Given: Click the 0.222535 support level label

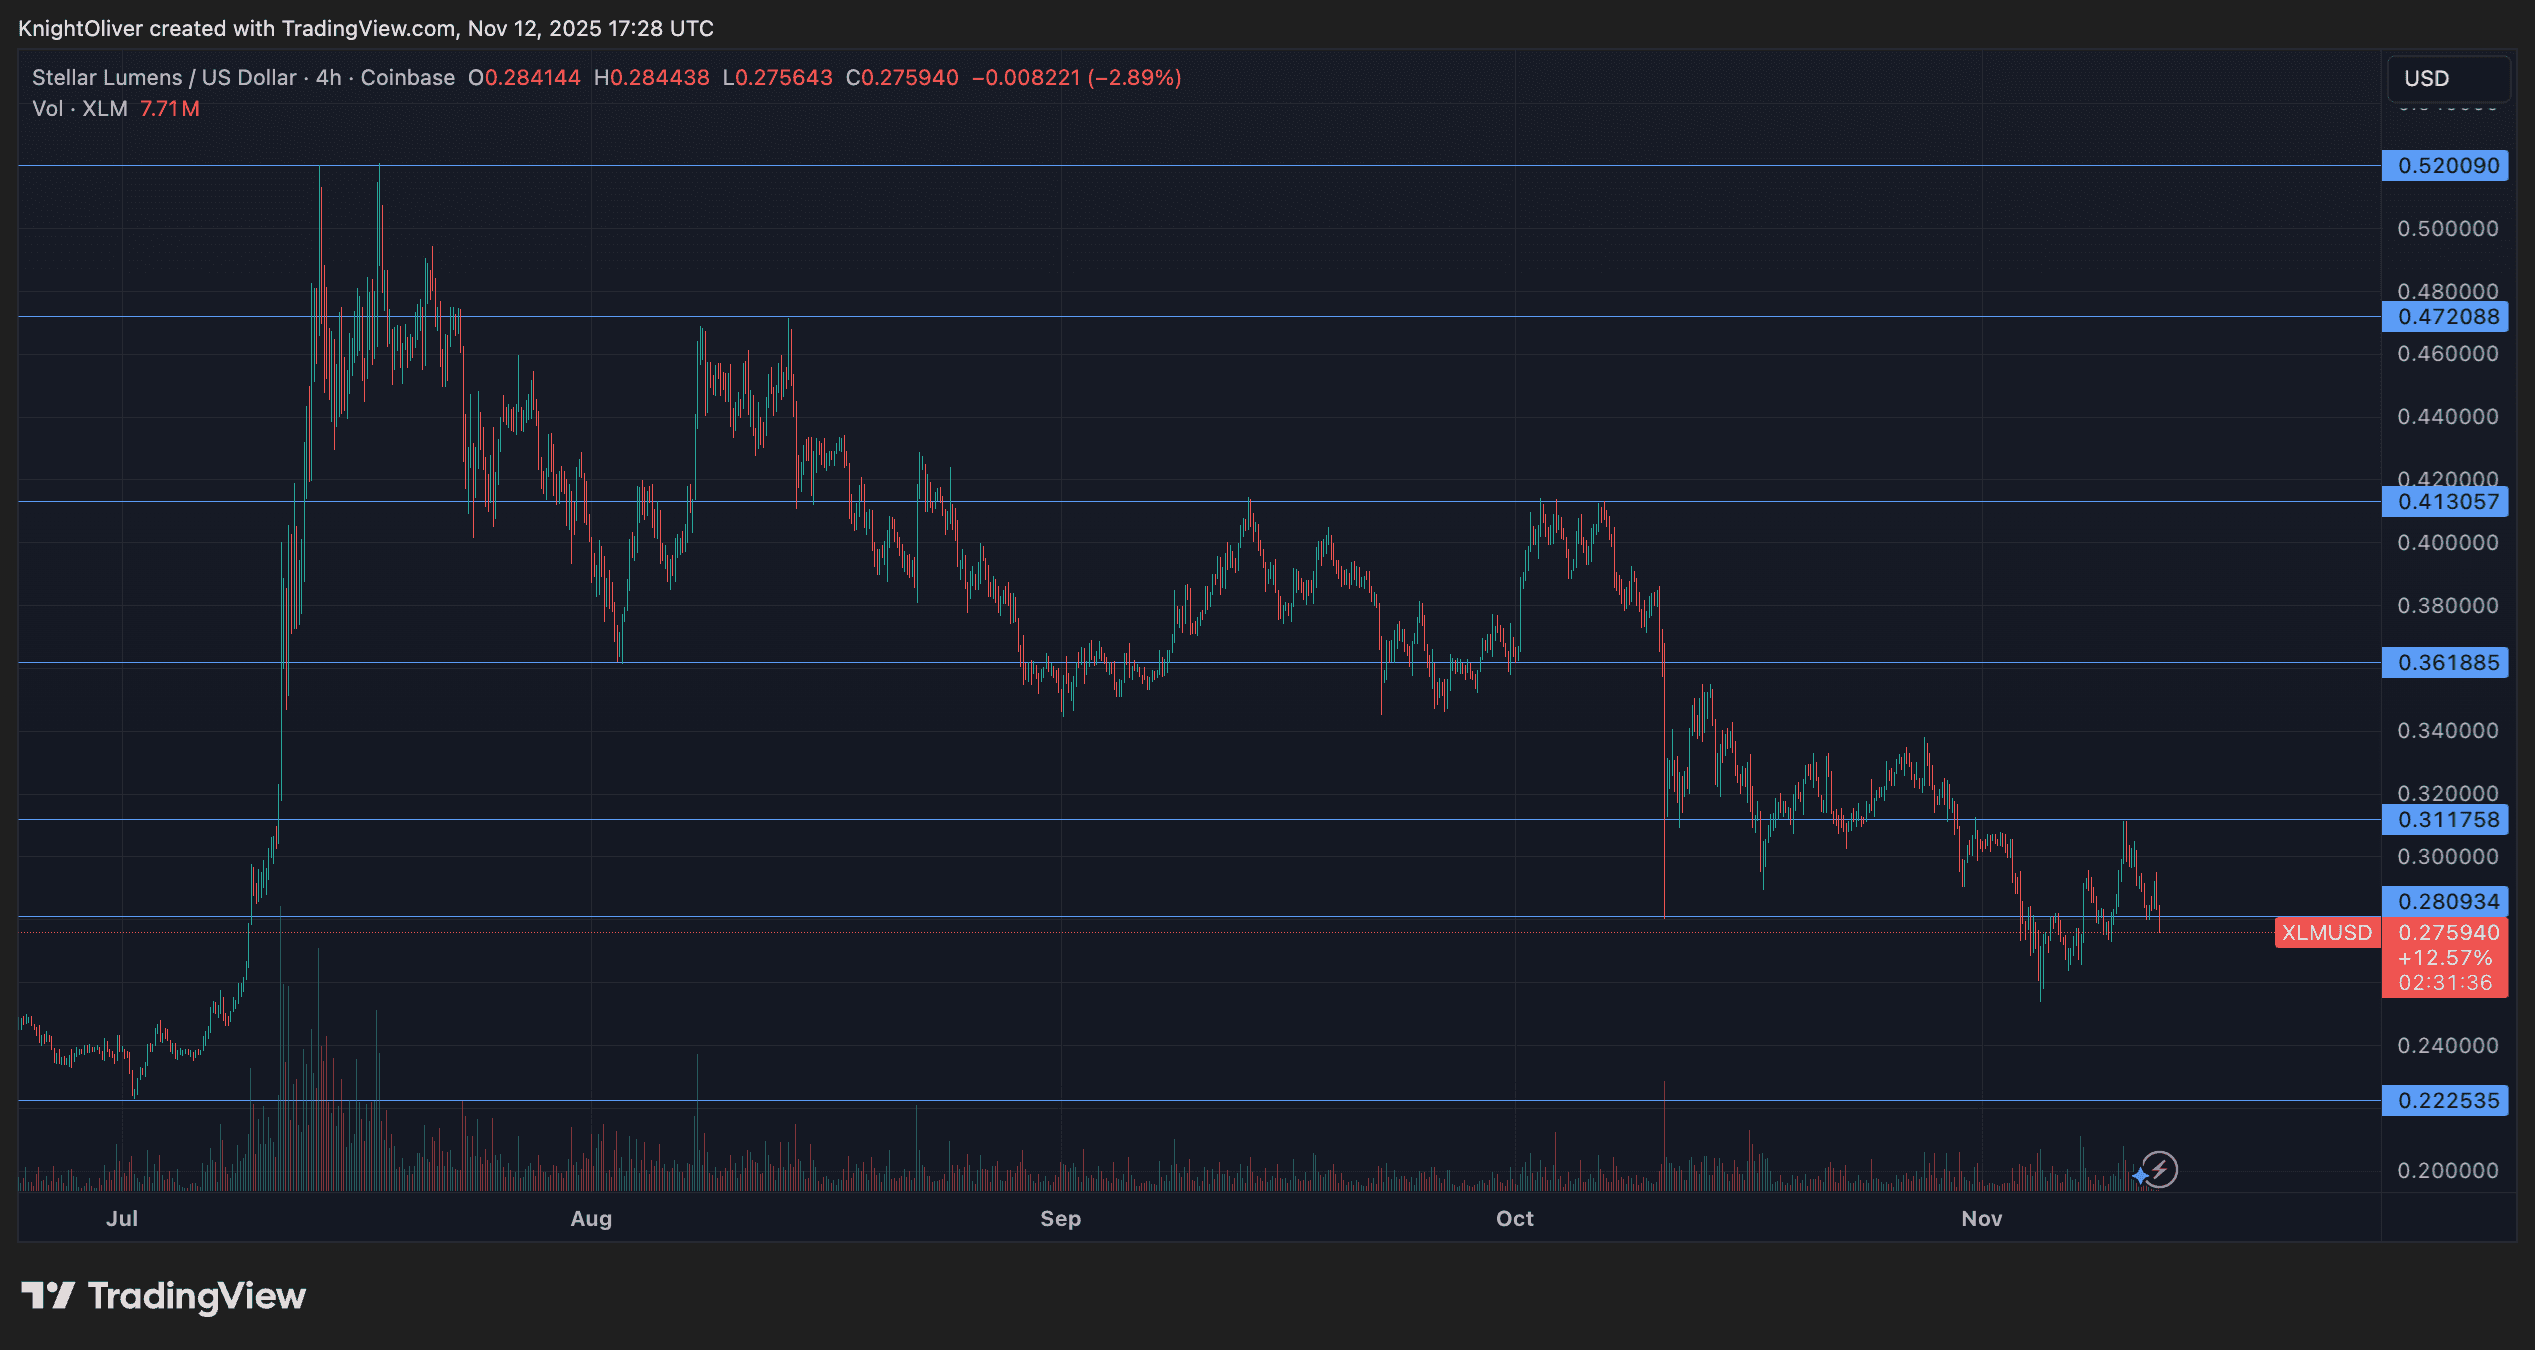Looking at the screenshot, I should tap(2446, 1100).
